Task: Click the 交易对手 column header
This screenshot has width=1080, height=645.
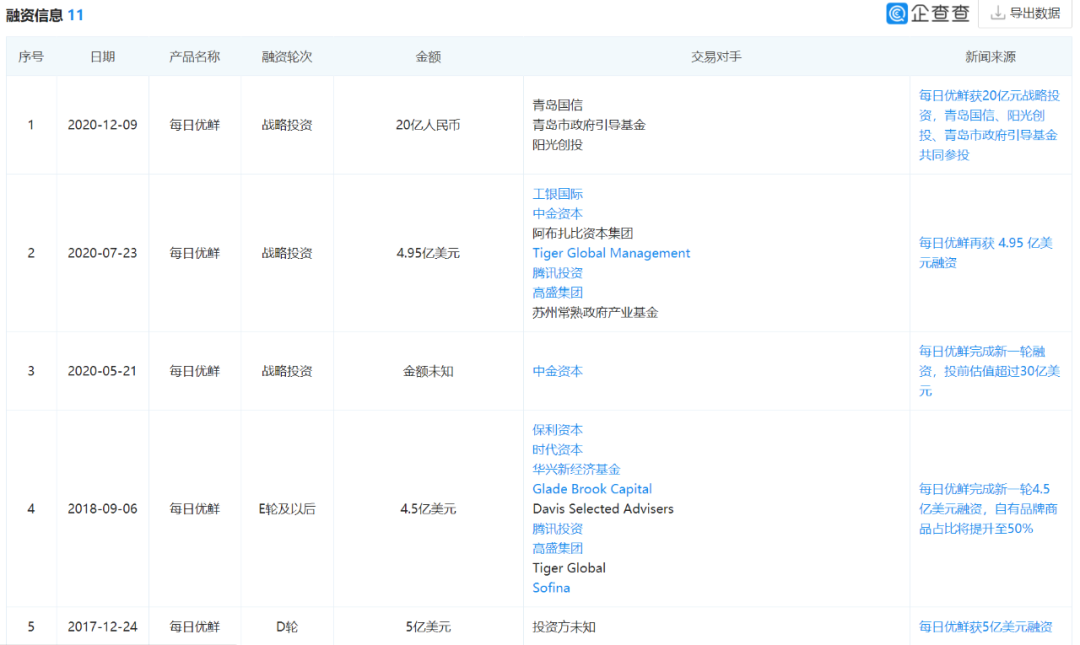Action: 716,57
